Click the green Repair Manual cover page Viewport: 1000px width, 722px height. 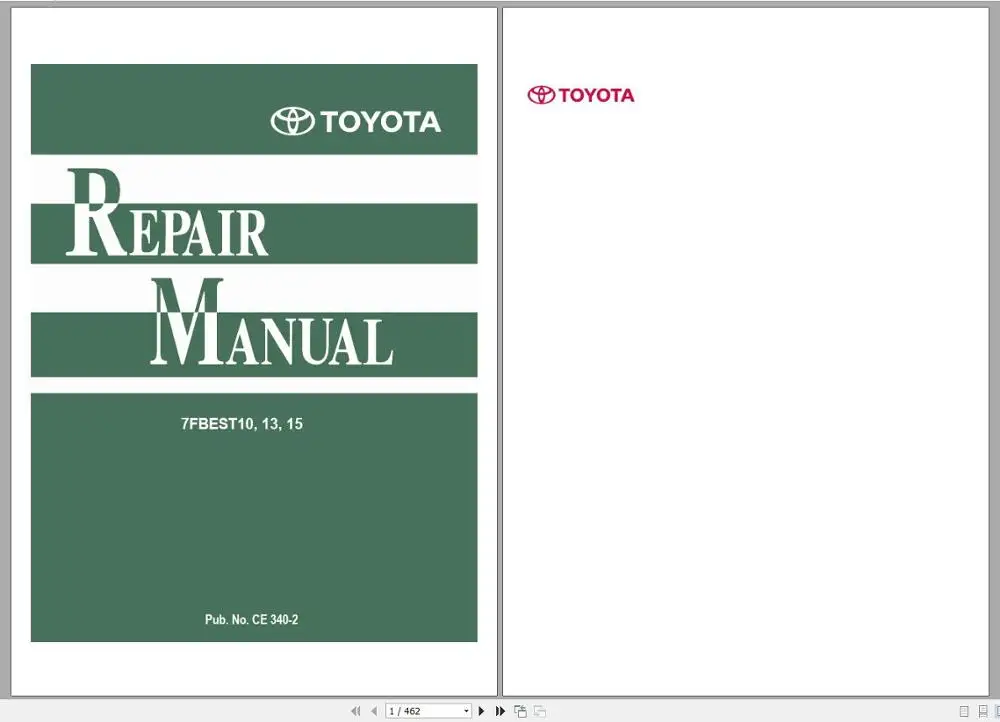[x=254, y=350]
